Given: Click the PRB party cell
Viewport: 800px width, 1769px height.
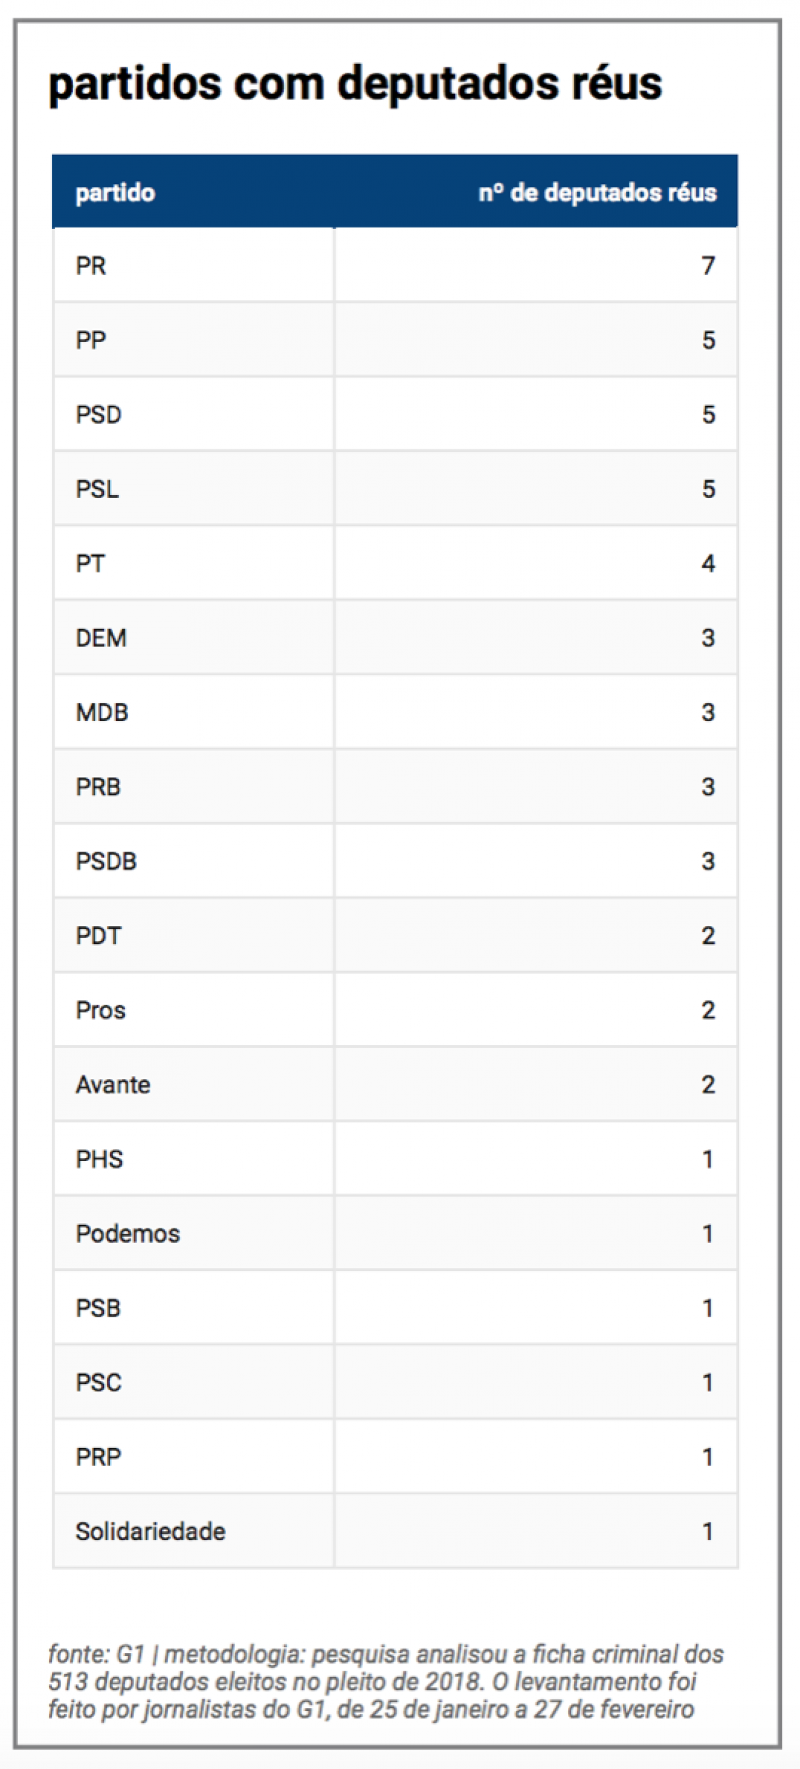Looking at the screenshot, I should pyautogui.click(x=98, y=787).
